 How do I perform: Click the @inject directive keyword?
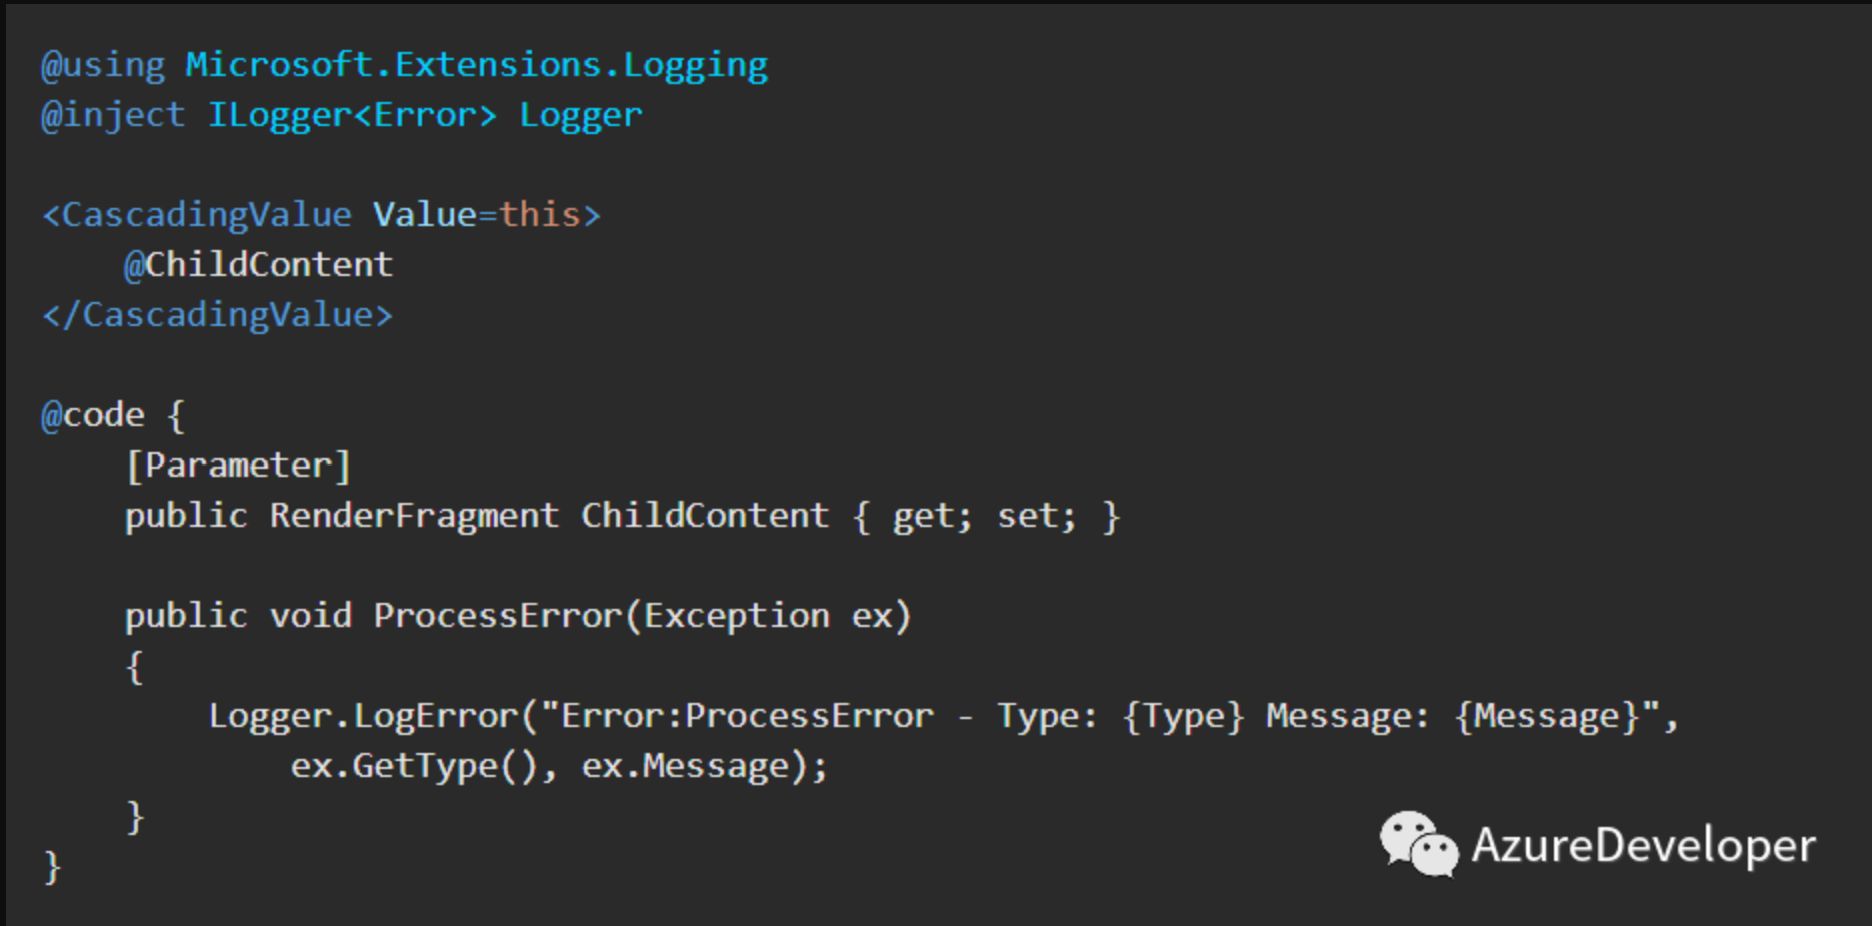pyautogui.click(x=113, y=115)
